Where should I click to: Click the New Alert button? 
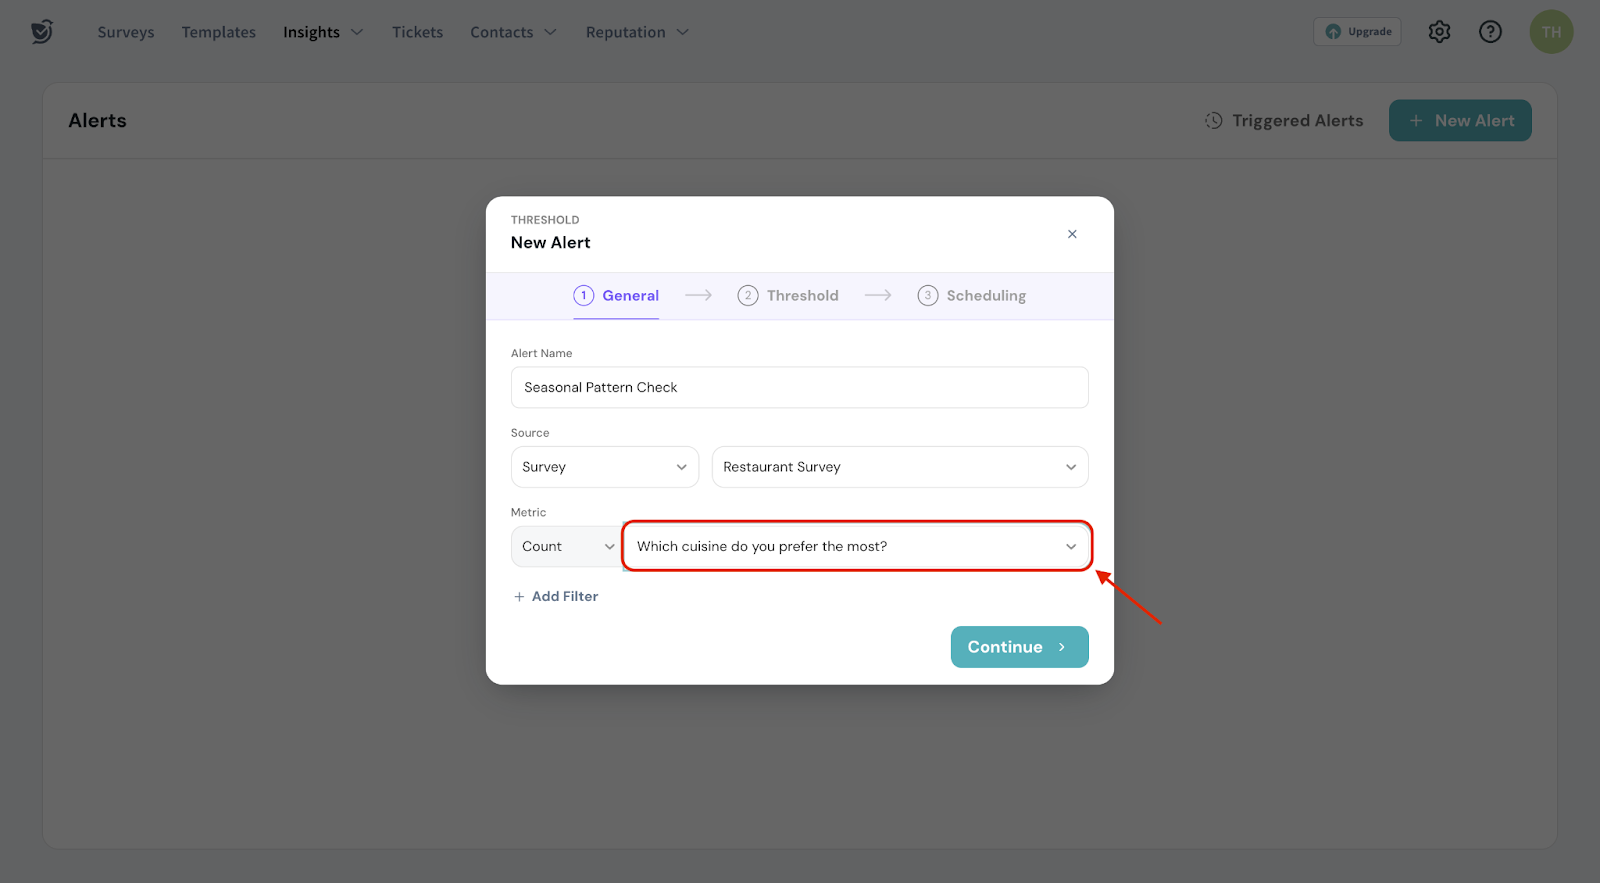pyautogui.click(x=1460, y=121)
